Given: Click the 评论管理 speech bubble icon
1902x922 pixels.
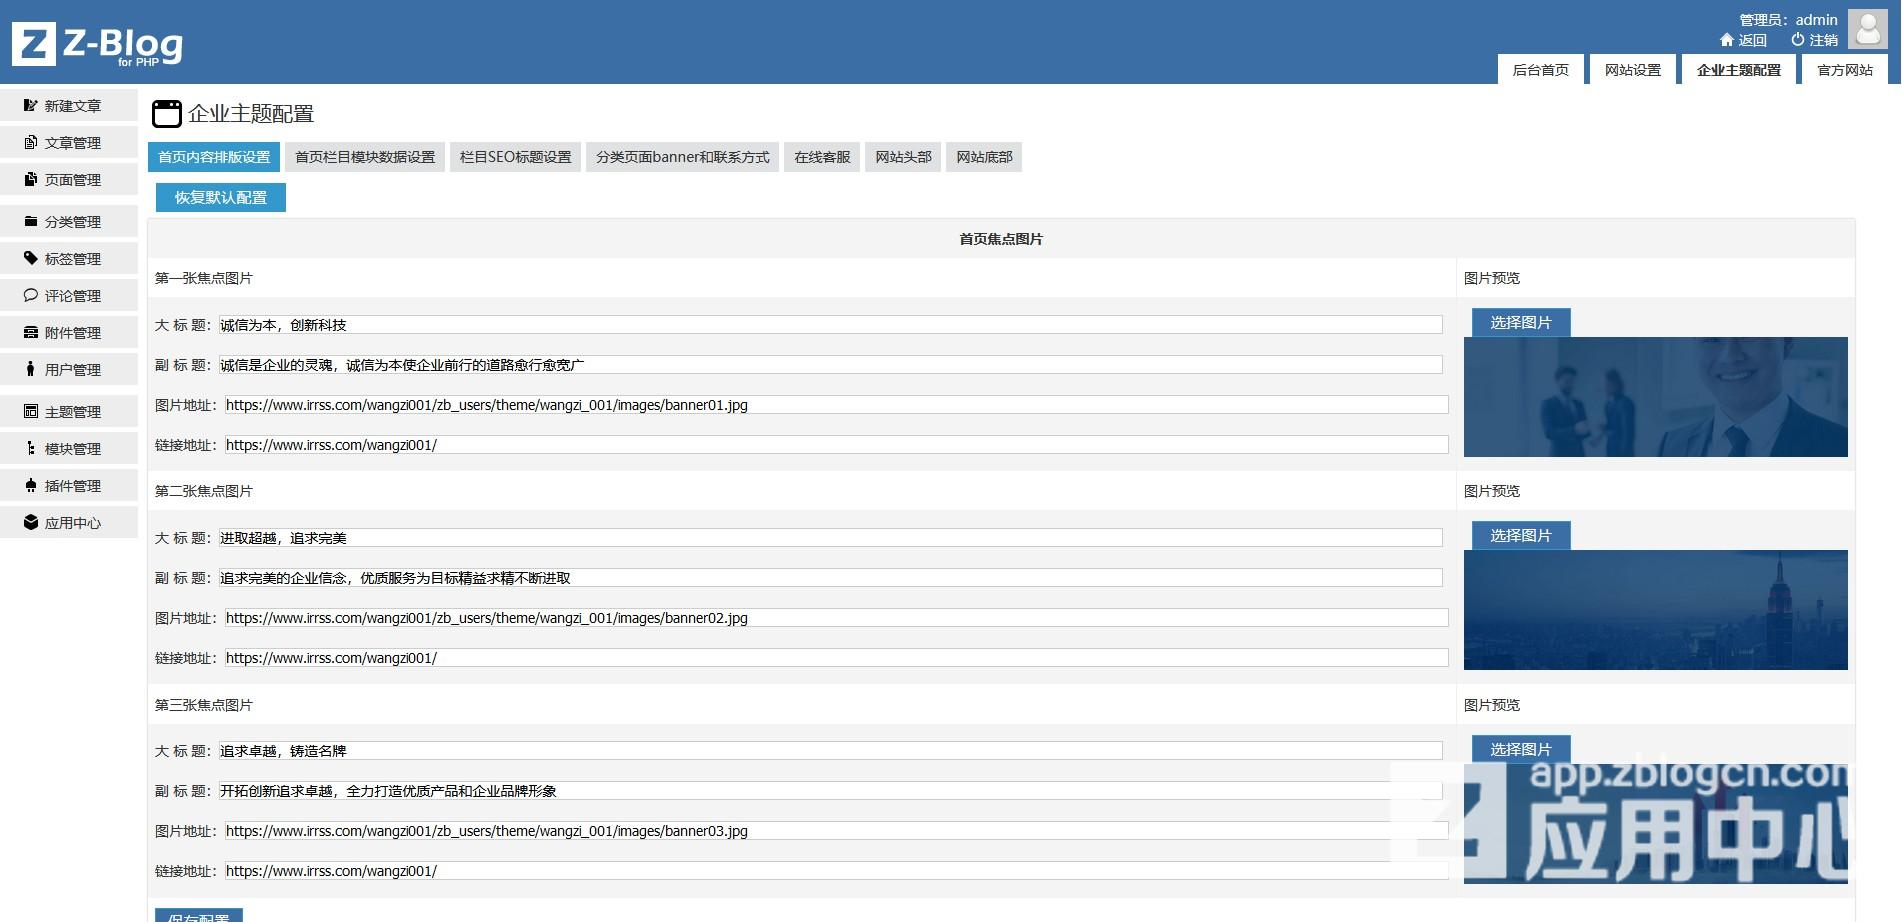Looking at the screenshot, I should pyautogui.click(x=31, y=295).
